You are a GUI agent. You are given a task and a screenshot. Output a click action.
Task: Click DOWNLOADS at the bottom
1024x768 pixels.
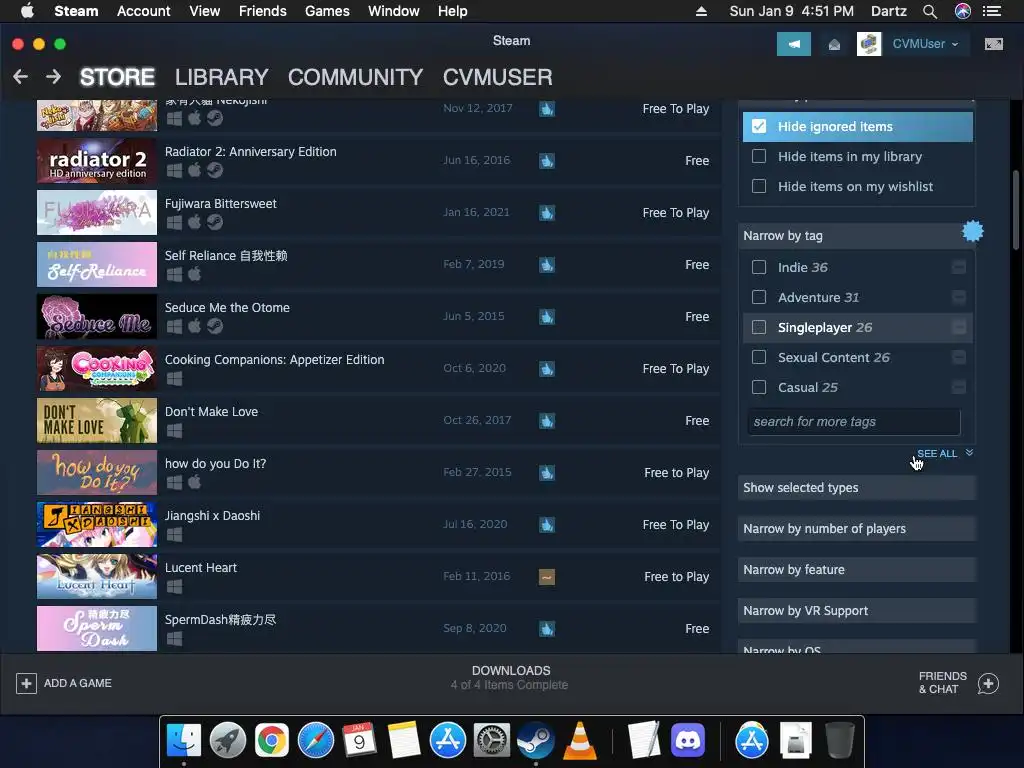click(511, 671)
